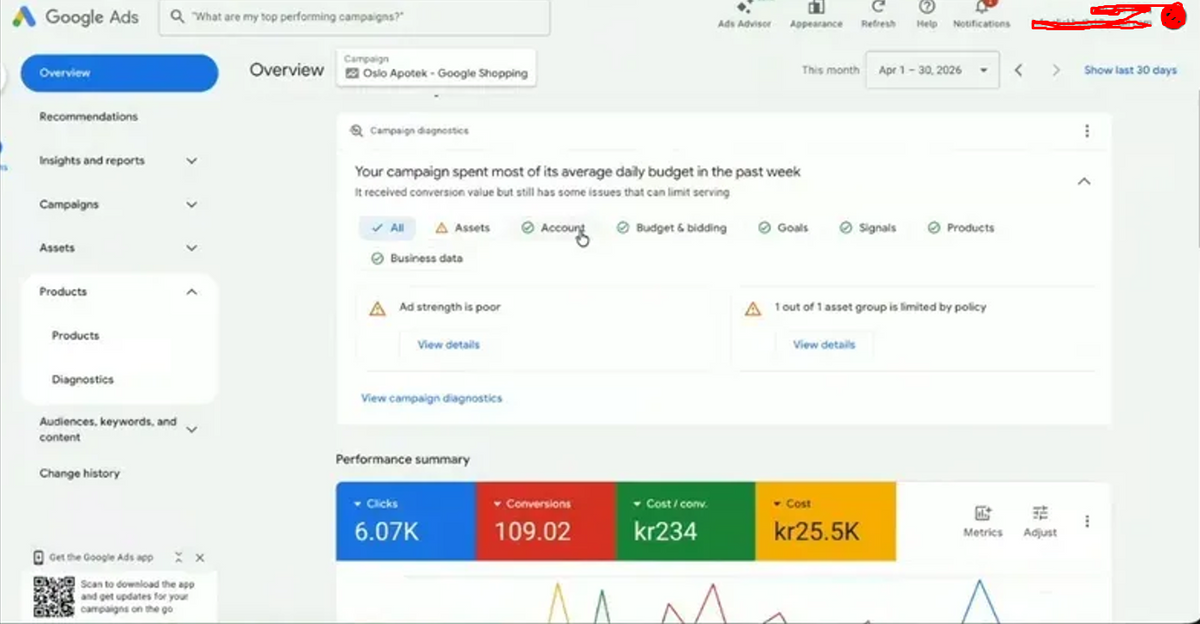Open Ads Advisor
1200x624 pixels.
[x=744, y=14]
